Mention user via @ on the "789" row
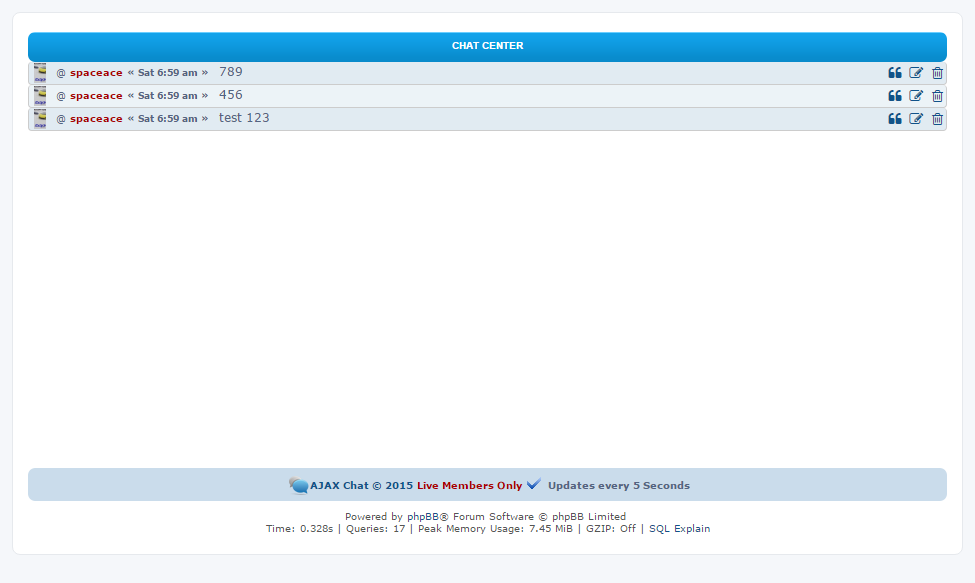This screenshot has width=975, height=583. pyautogui.click(x=61, y=73)
